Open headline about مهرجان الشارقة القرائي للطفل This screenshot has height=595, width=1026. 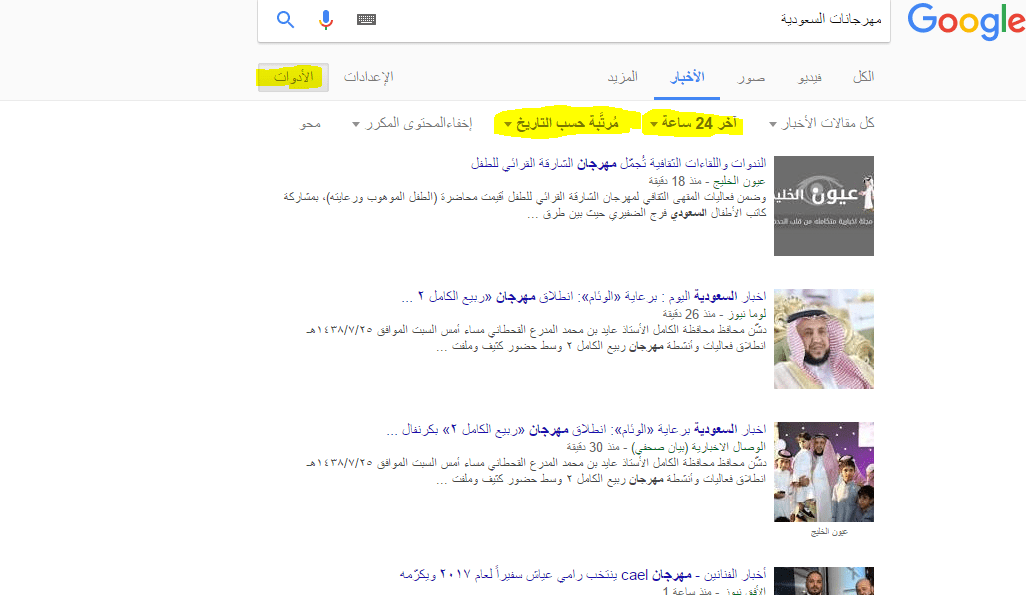coord(618,163)
